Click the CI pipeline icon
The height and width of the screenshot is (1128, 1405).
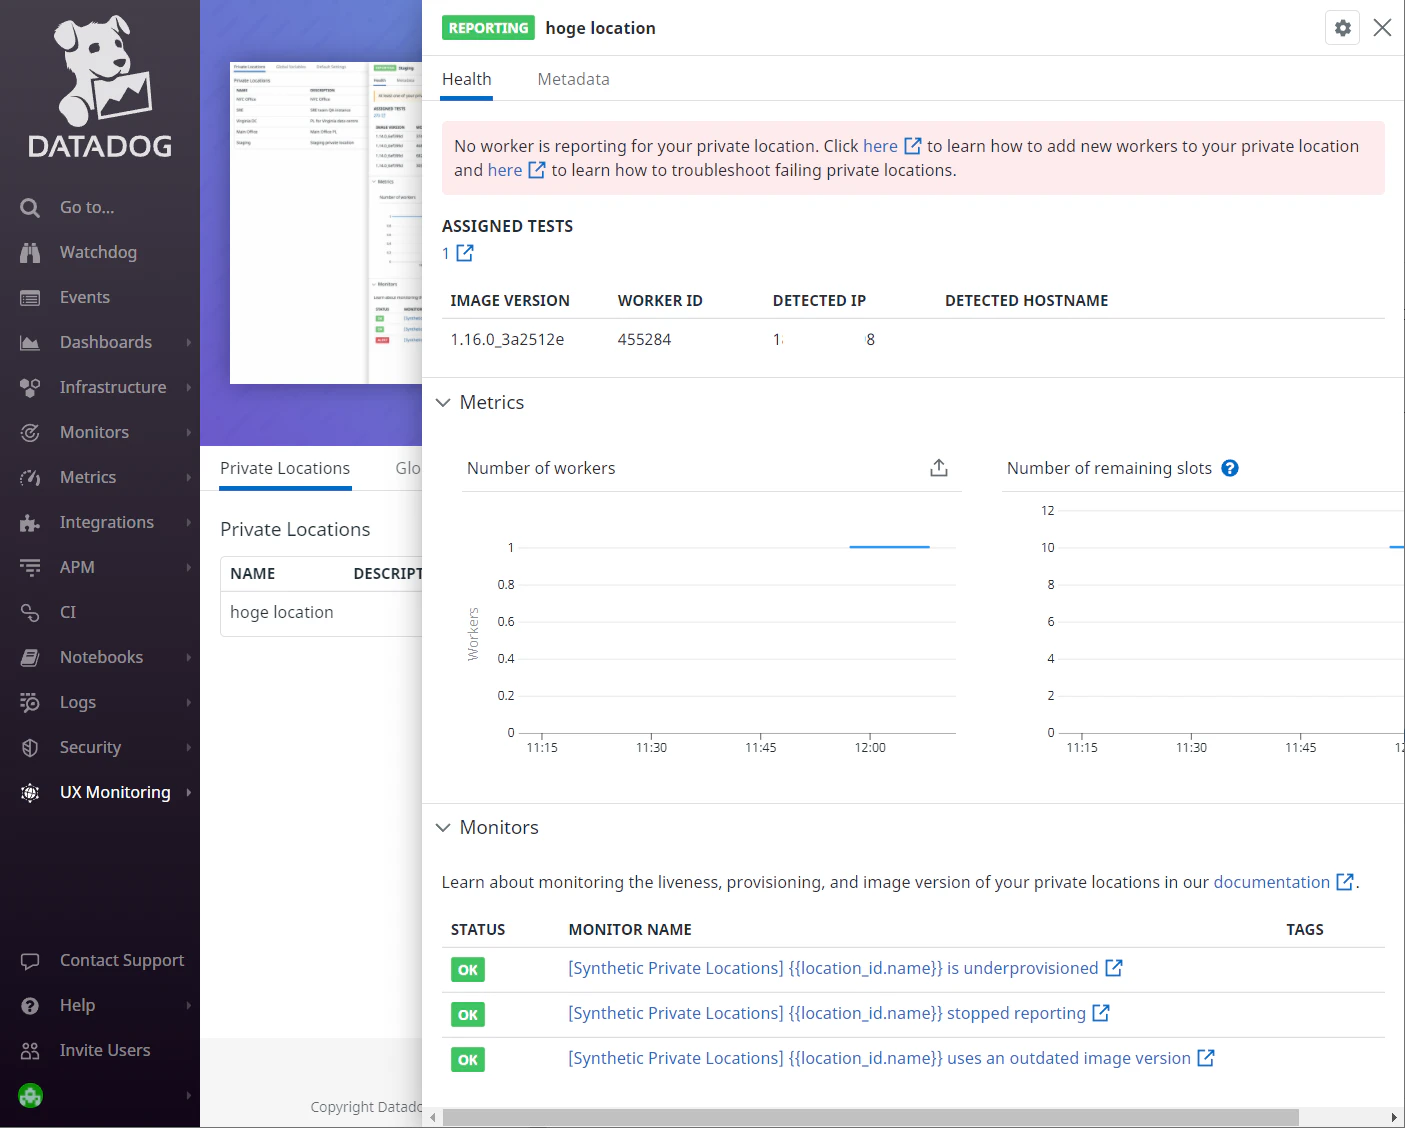(x=30, y=613)
